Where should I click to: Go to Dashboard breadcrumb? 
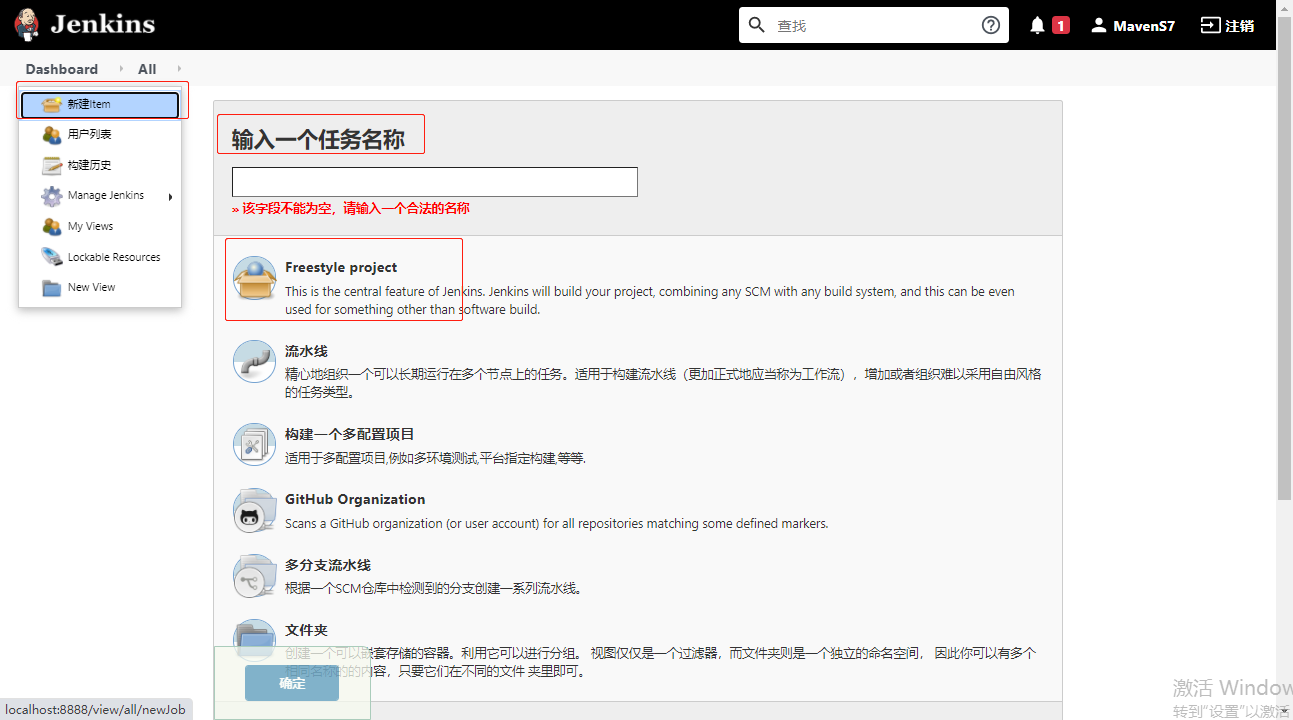62,69
